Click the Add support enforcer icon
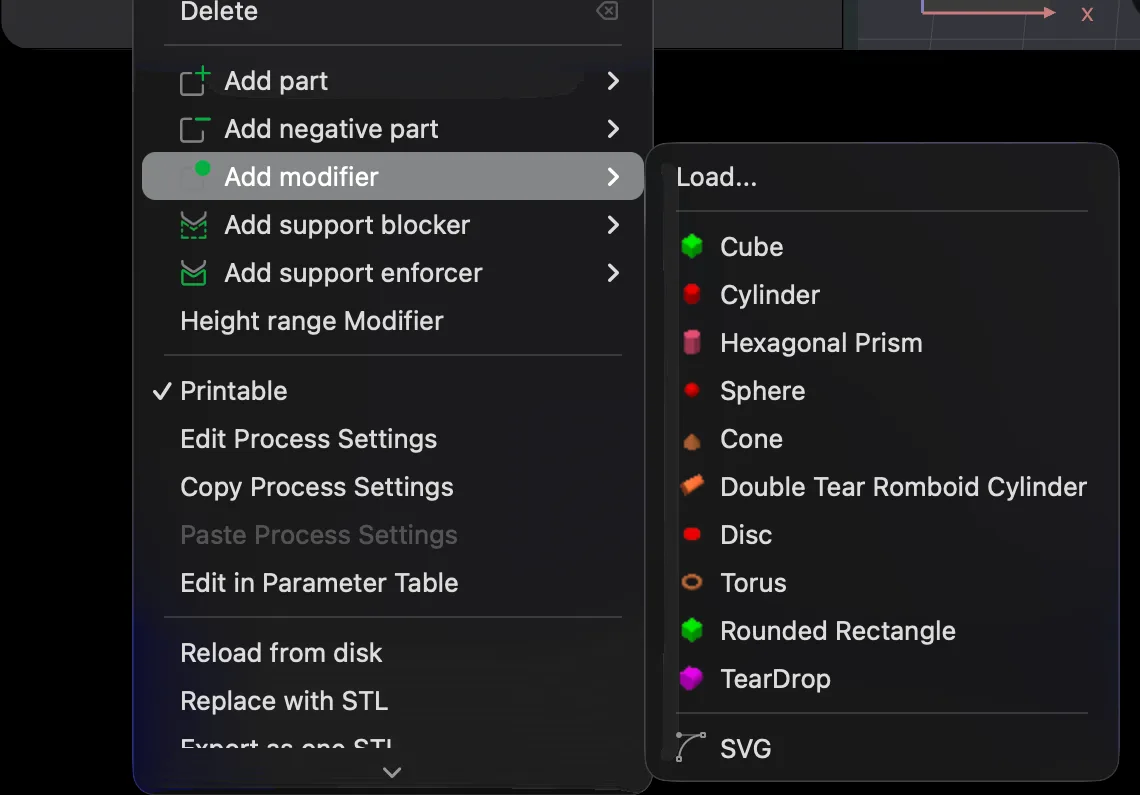This screenshot has width=1140, height=795. click(x=193, y=273)
